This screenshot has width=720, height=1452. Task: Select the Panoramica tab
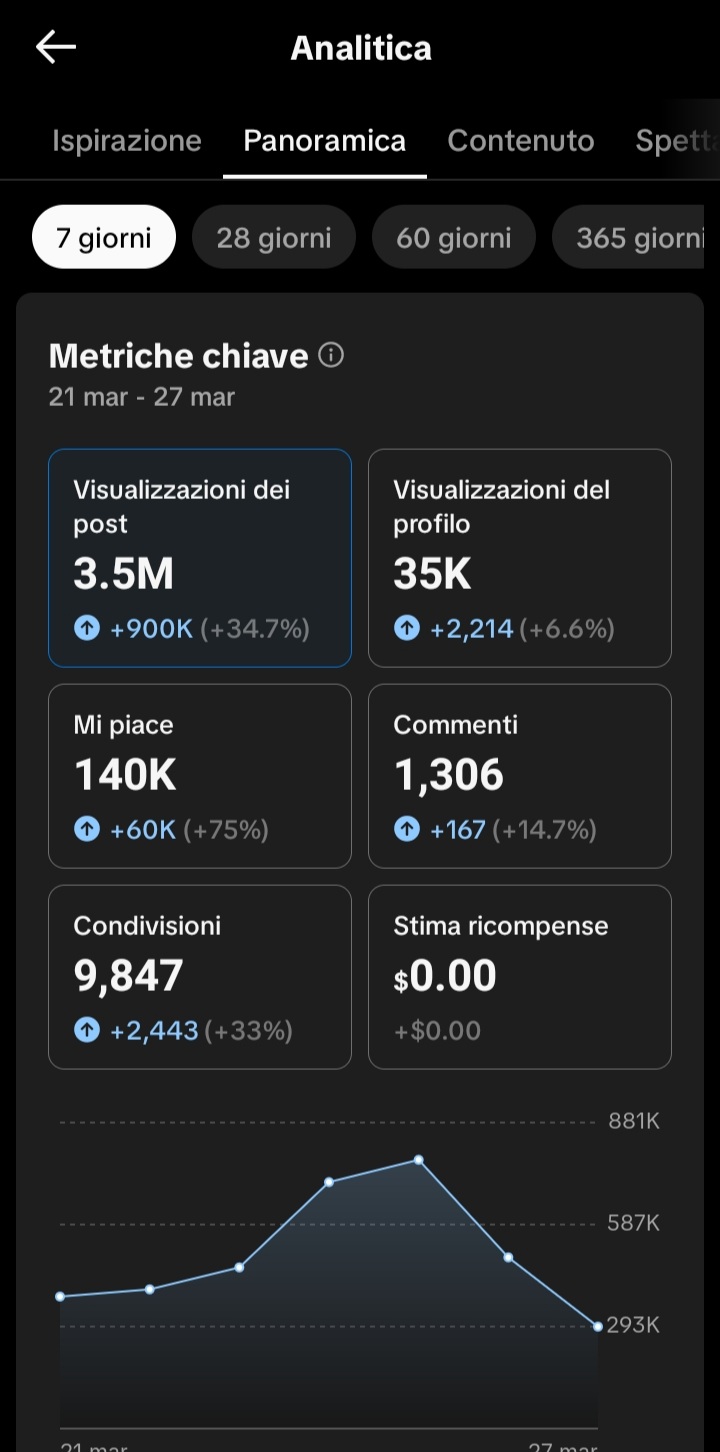pyautogui.click(x=325, y=141)
